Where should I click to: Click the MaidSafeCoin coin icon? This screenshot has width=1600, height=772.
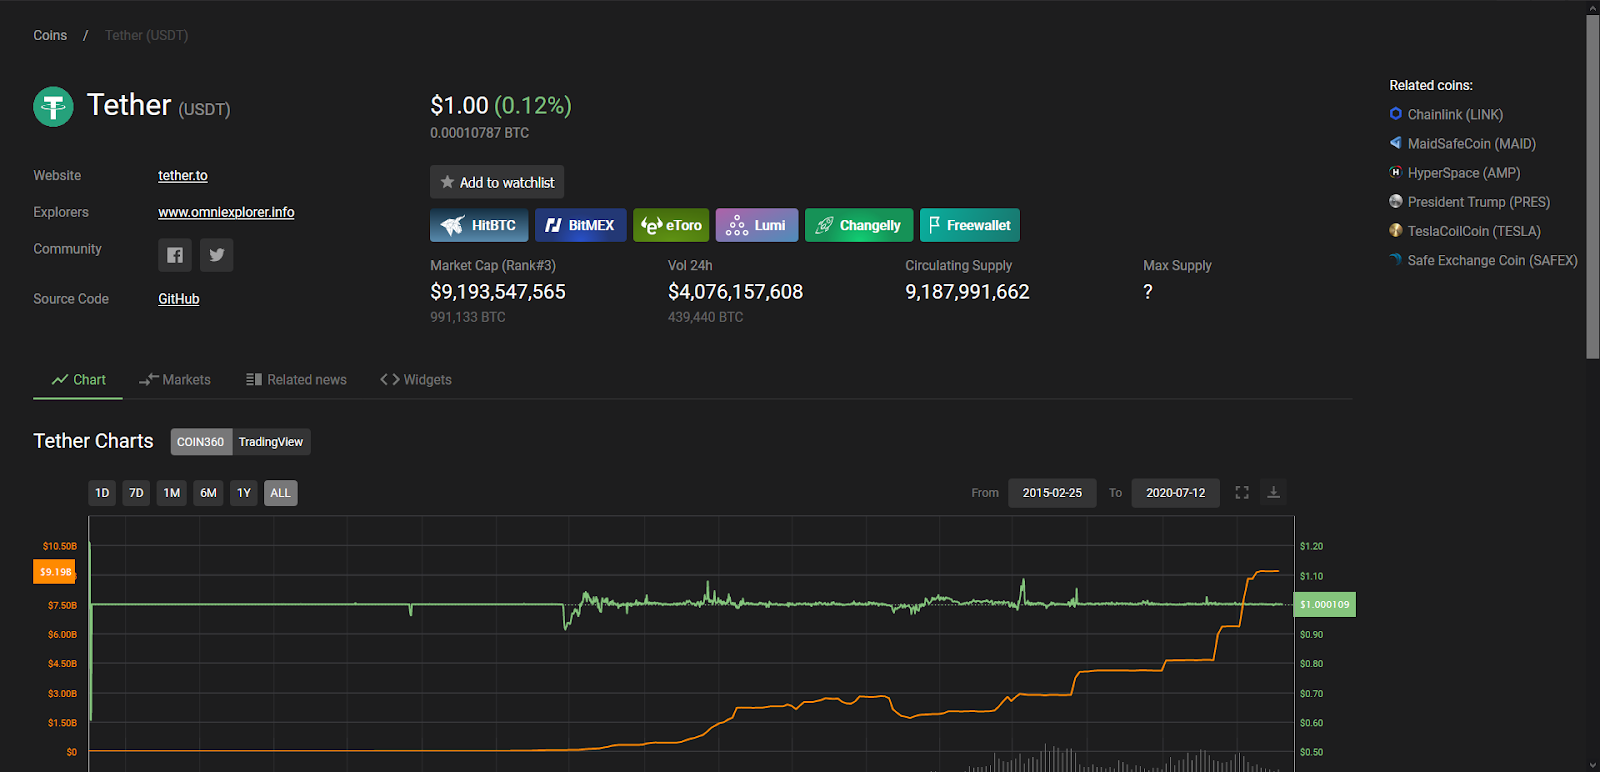click(x=1396, y=143)
